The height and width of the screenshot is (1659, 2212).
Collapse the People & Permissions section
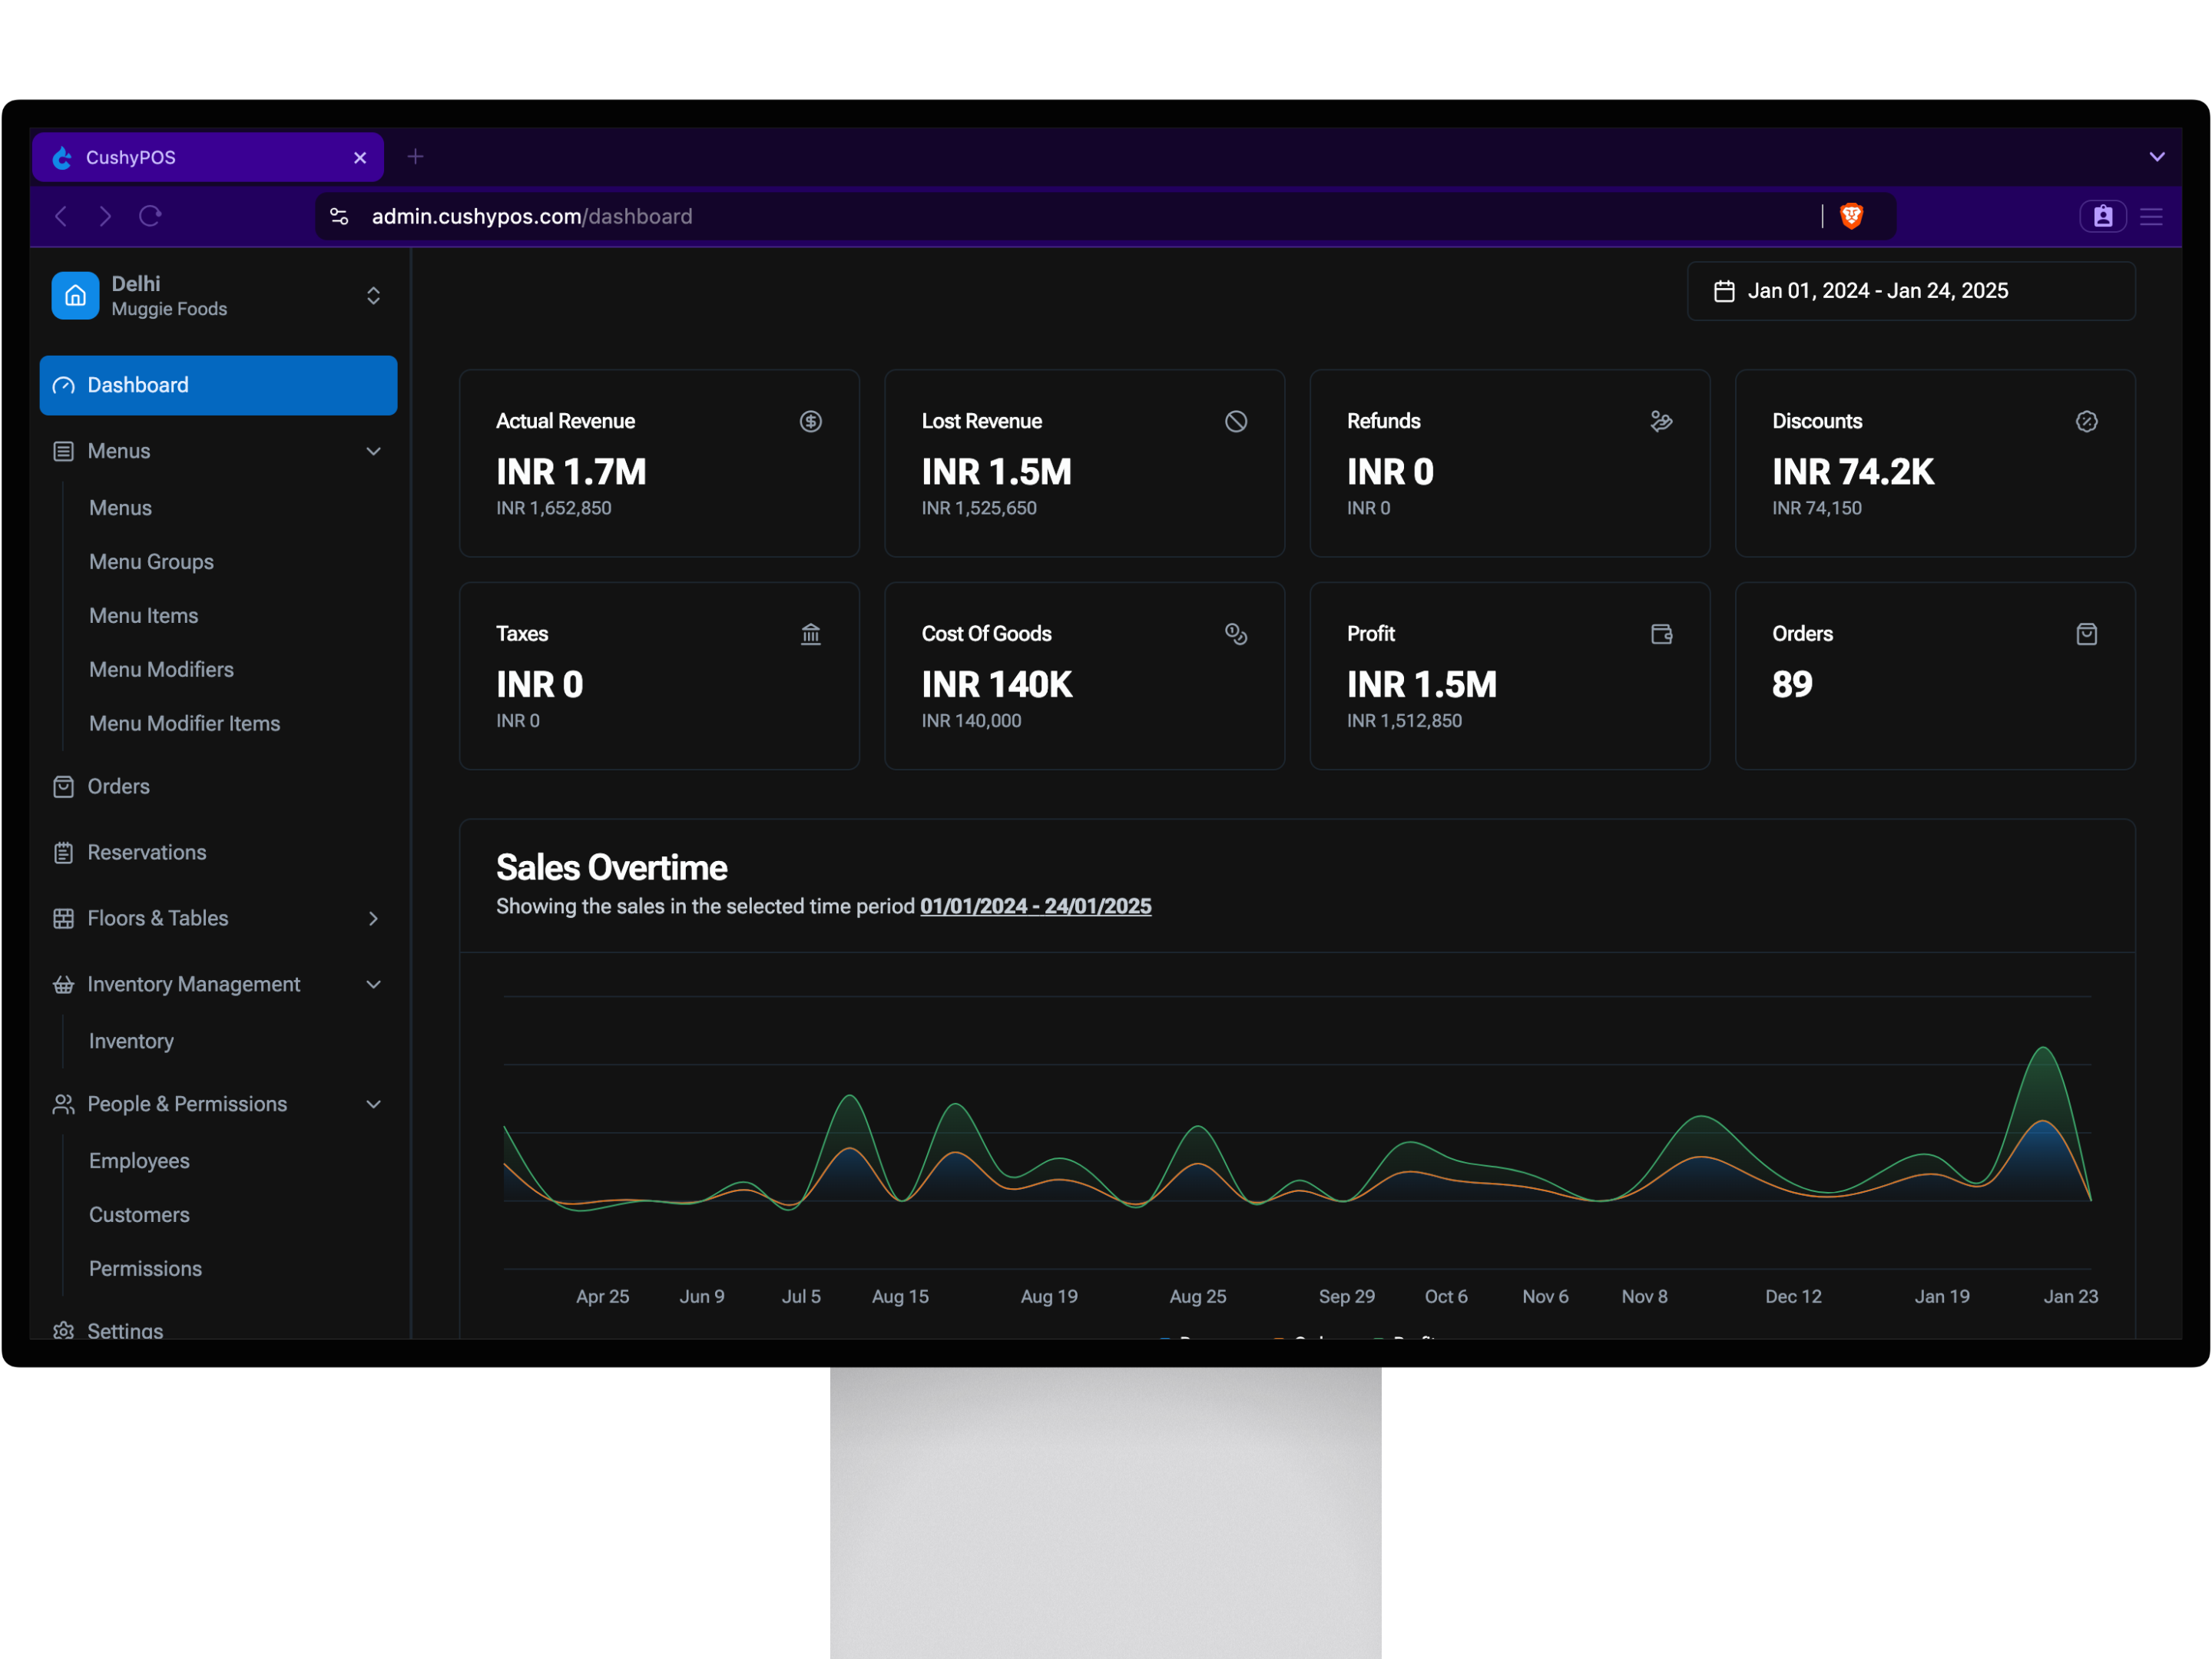tap(373, 1104)
